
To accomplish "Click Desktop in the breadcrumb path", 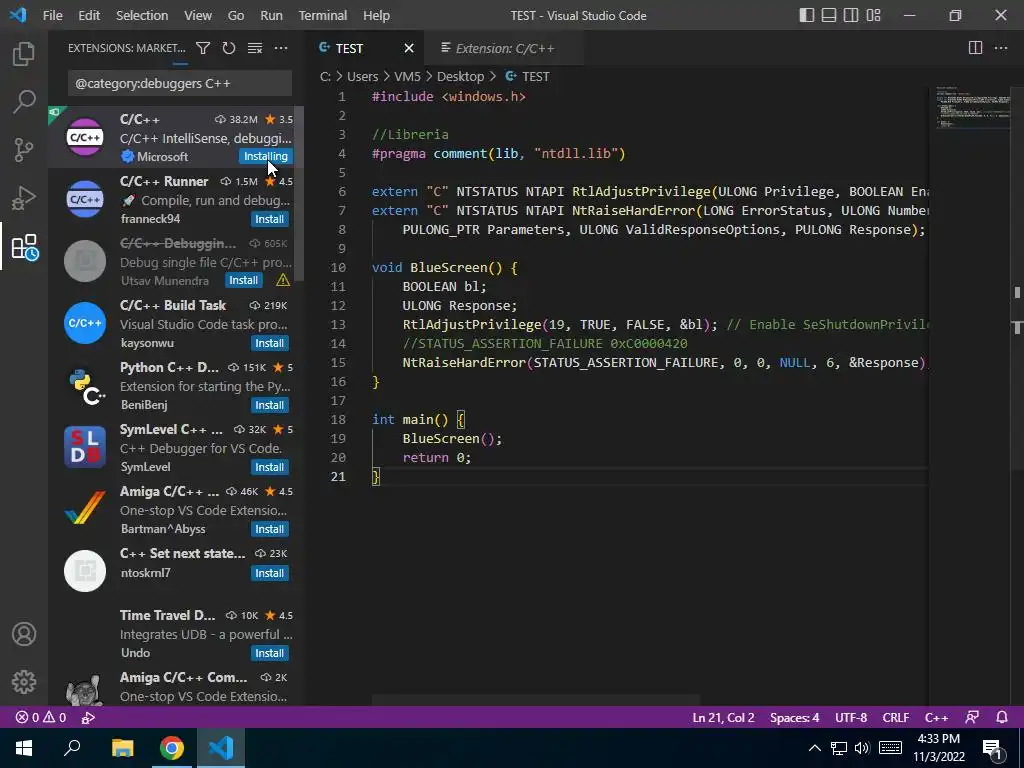I will pyautogui.click(x=460, y=76).
